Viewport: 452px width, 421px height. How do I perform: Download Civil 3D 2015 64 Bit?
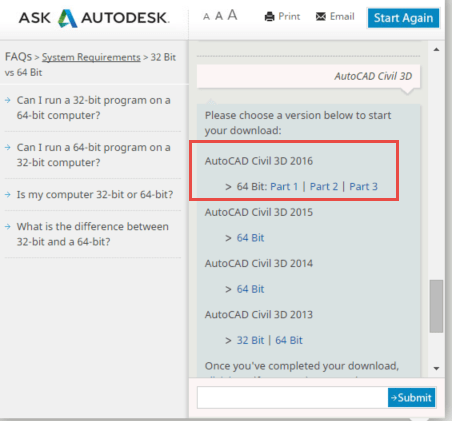click(250, 238)
